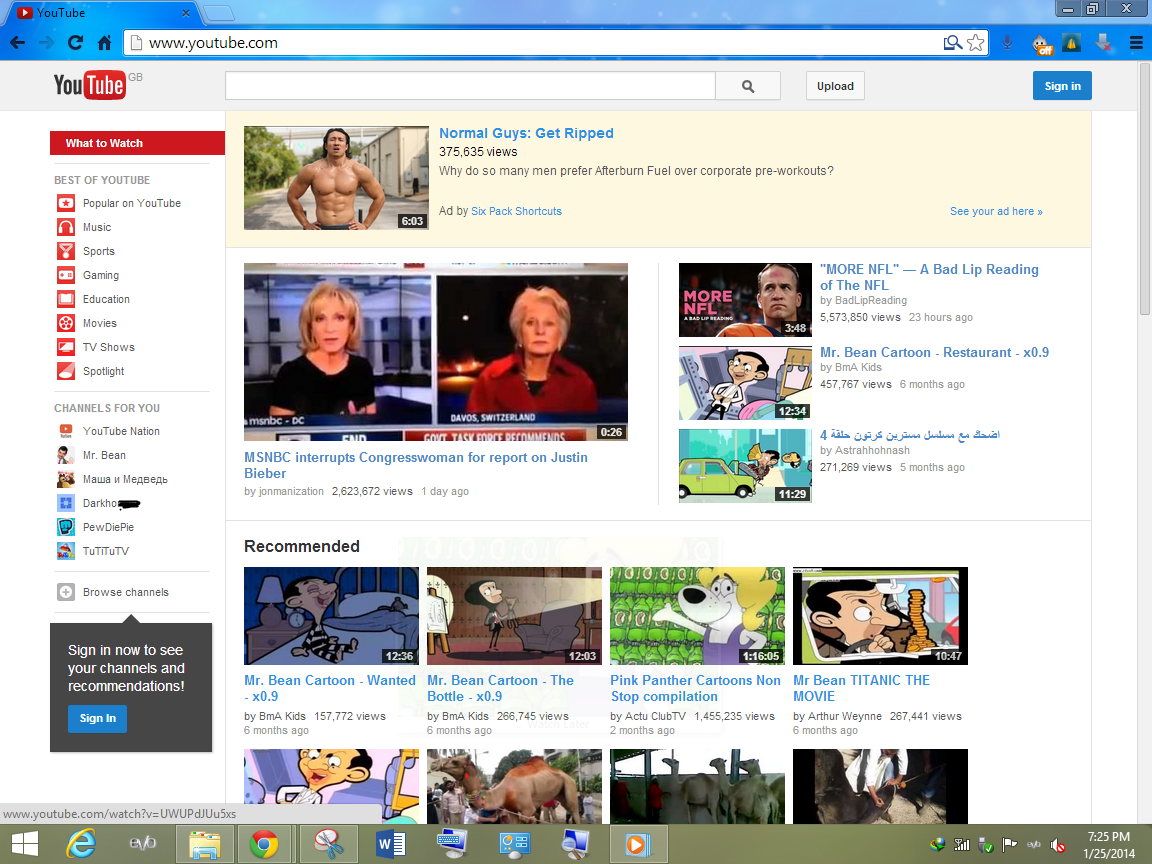Click the microphone voice search icon
This screenshot has height=864, width=1152.
click(x=1007, y=43)
